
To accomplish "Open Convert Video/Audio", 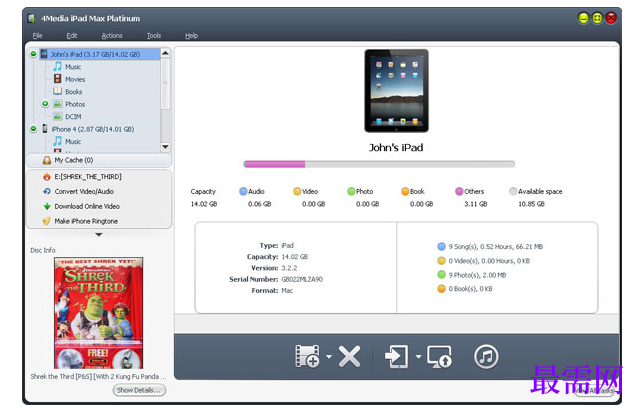I will (x=84, y=191).
